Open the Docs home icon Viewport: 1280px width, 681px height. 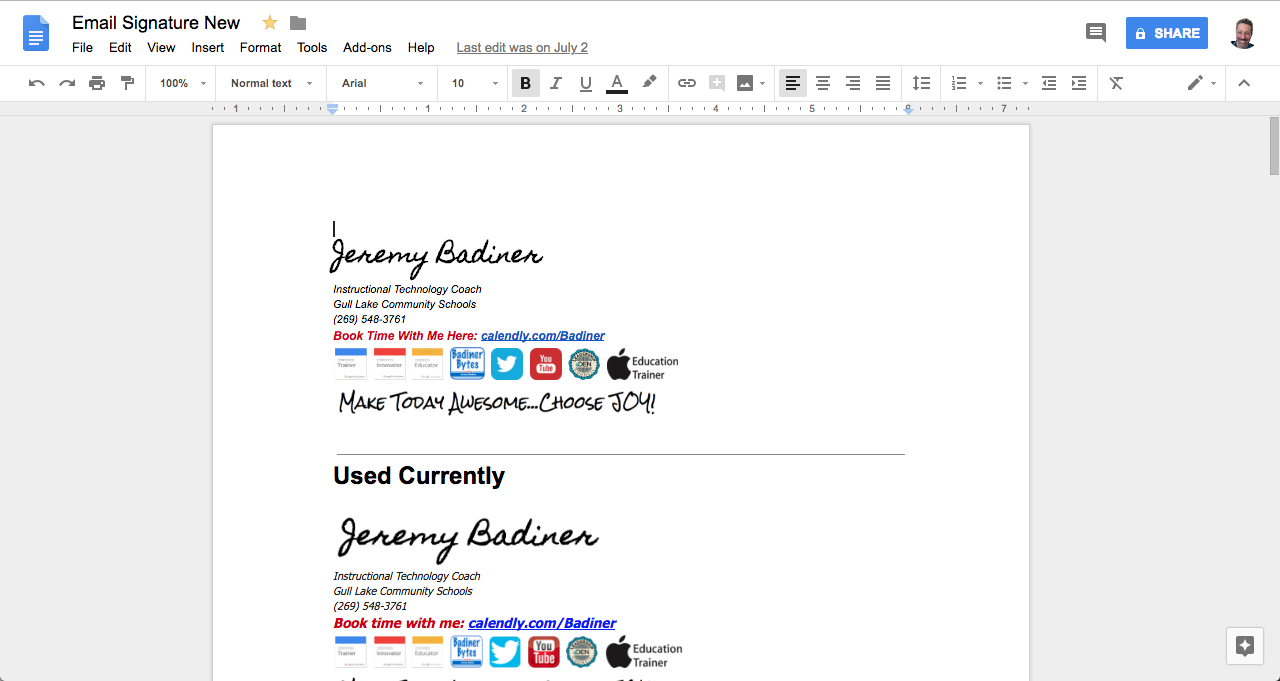(36, 33)
